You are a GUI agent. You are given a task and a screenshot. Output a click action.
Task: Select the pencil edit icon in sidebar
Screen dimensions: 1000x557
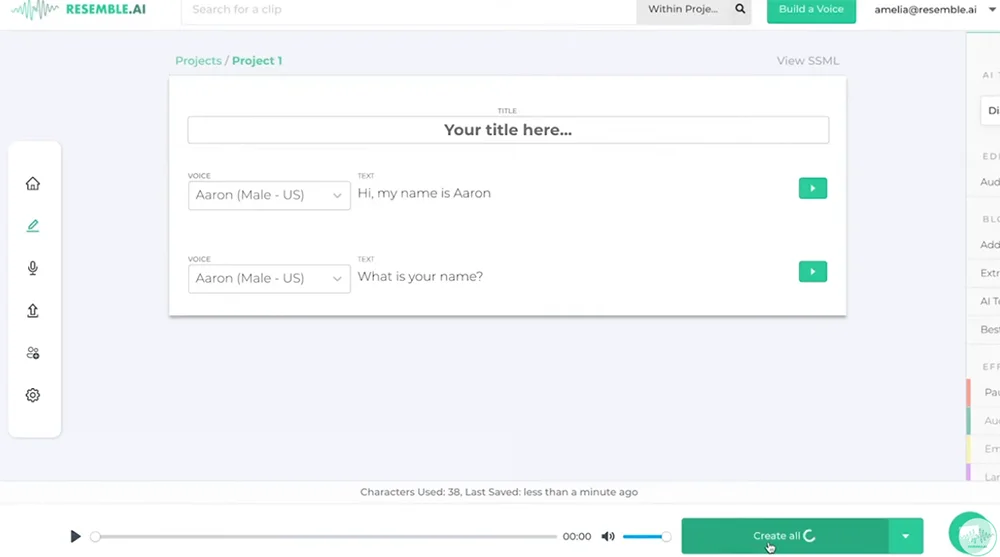pyautogui.click(x=33, y=226)
